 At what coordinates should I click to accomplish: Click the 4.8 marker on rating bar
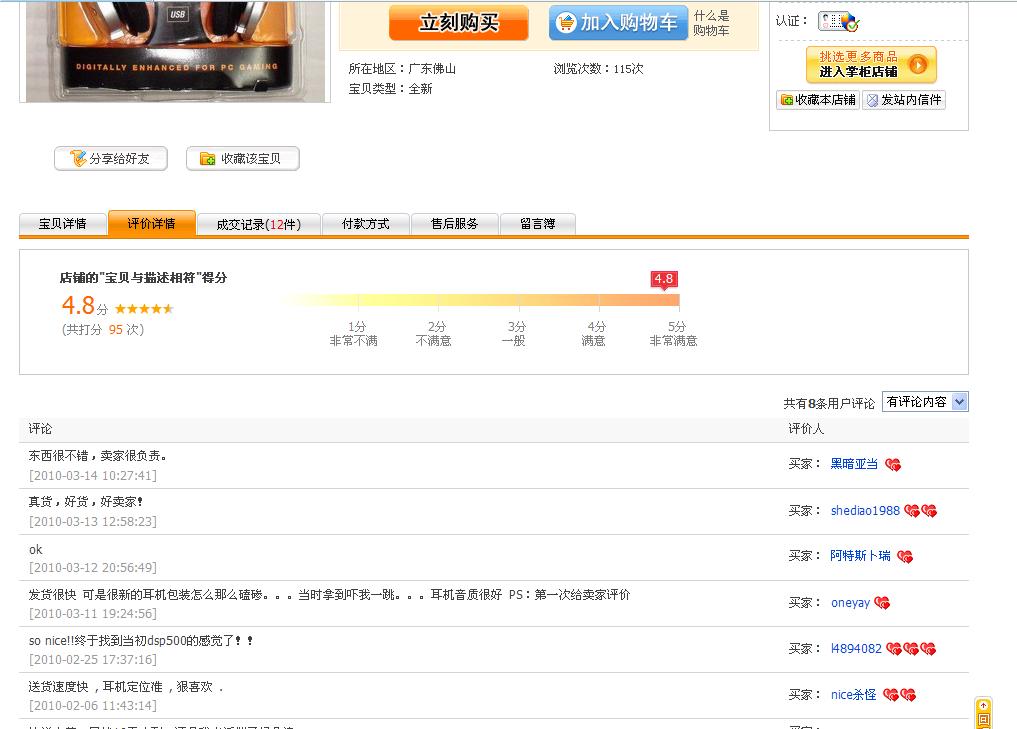click(664, 279)
